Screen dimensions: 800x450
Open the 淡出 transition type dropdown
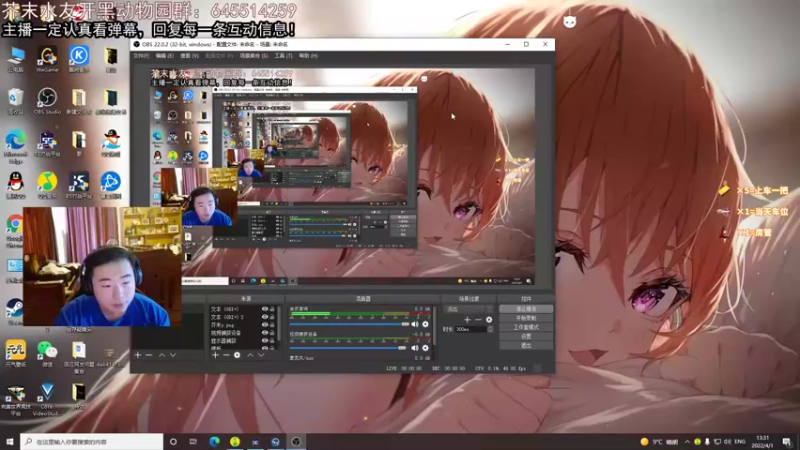pos(469,309)
